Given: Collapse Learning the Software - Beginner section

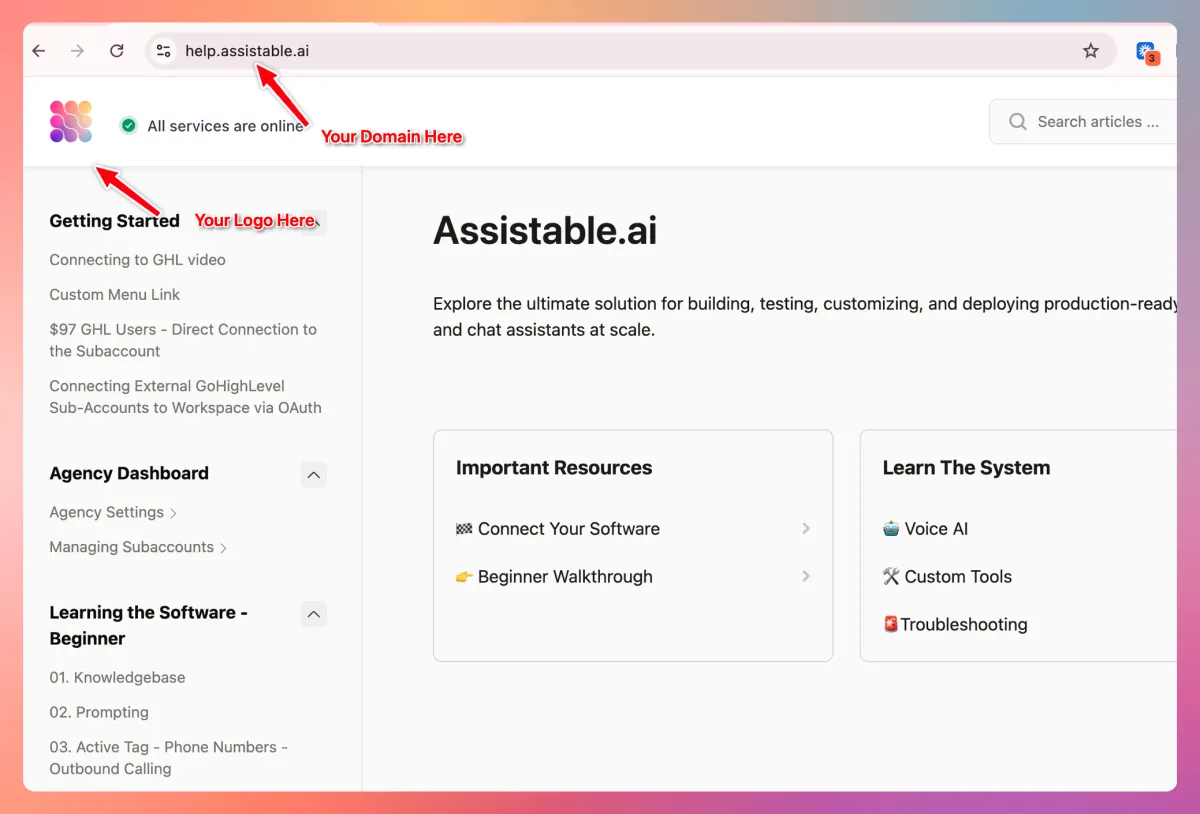Looking at the screenshot, I should 314,614.
